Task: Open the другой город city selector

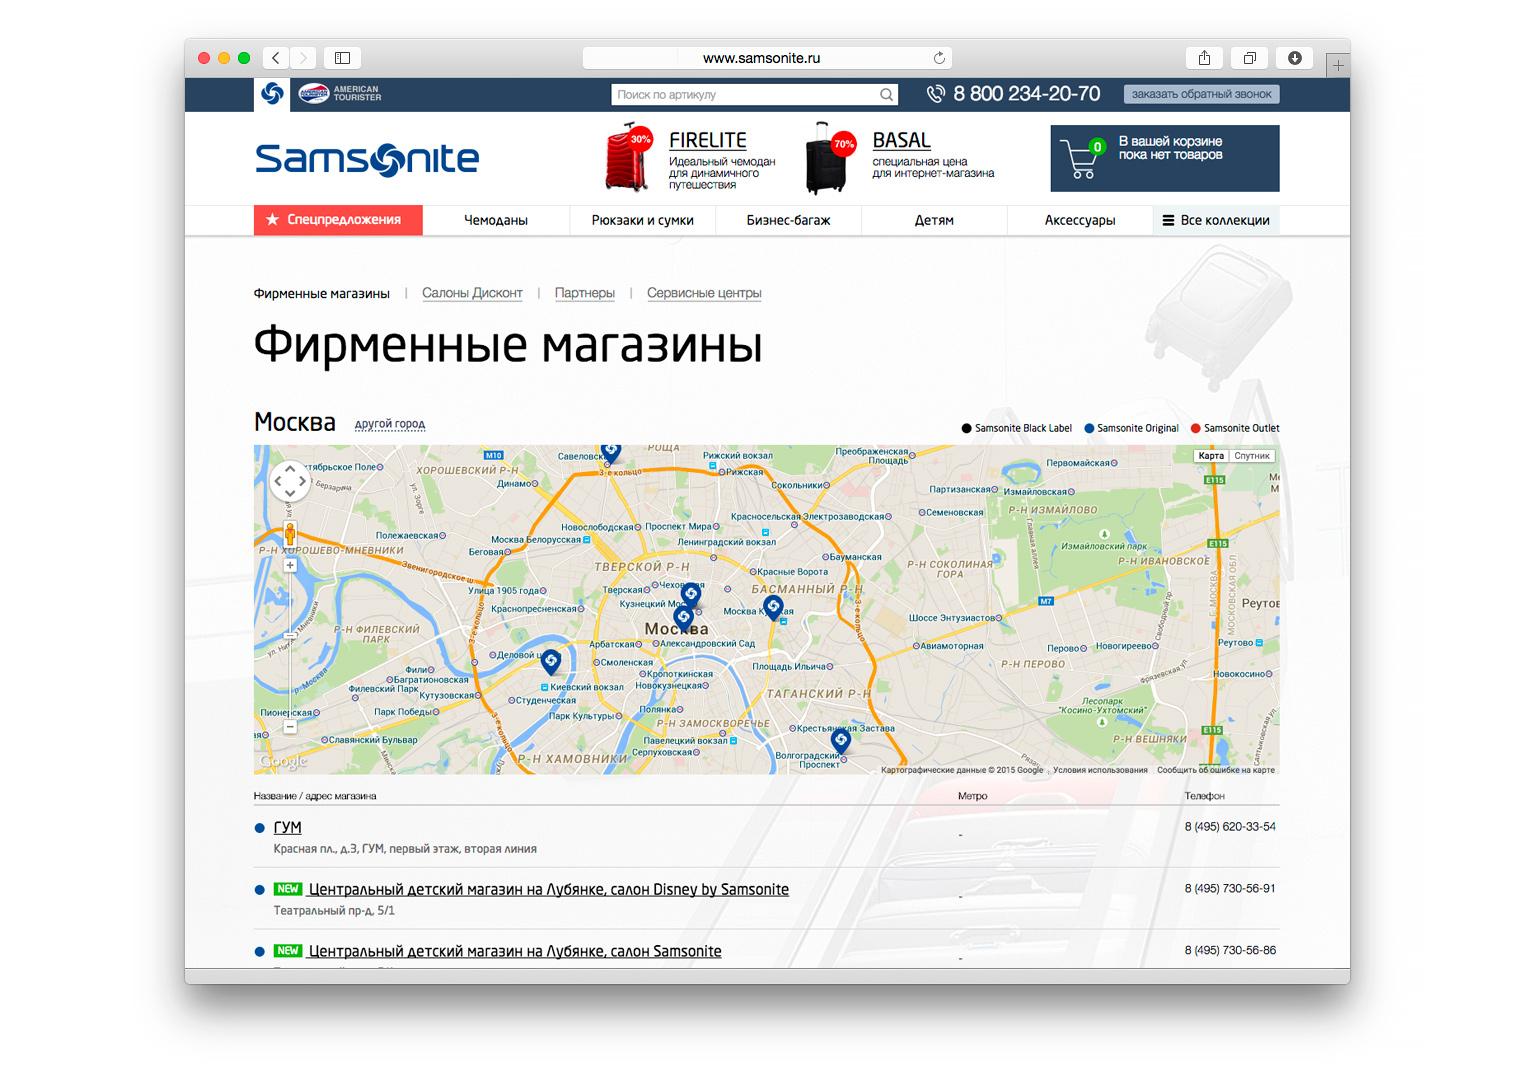Action: [x=390, y=424]
